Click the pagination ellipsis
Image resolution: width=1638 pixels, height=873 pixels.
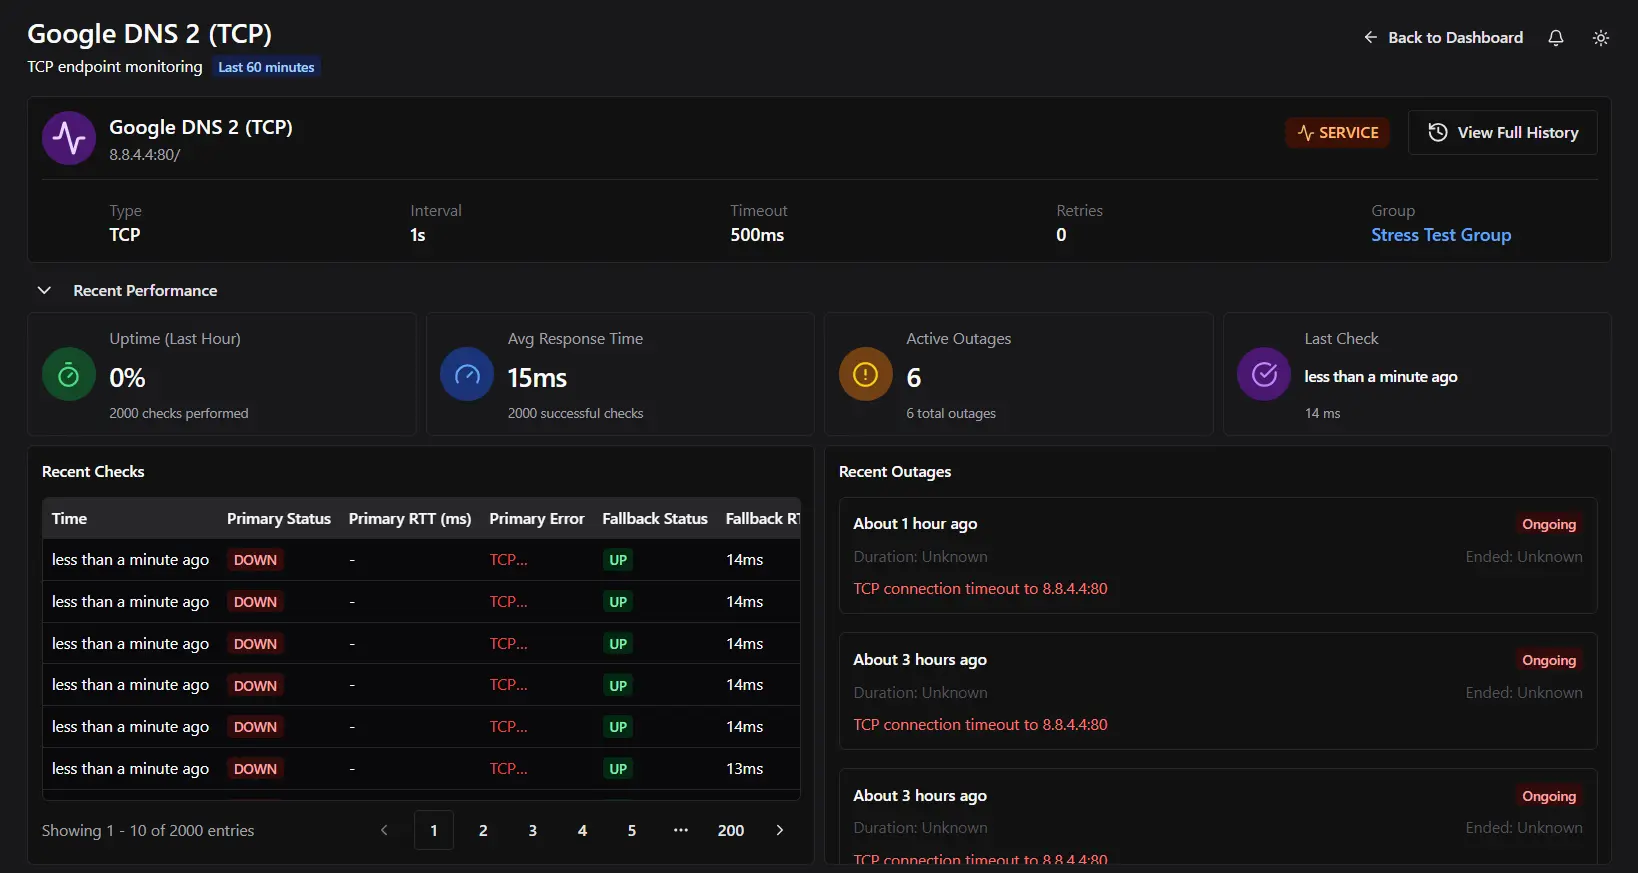[681, 830]
